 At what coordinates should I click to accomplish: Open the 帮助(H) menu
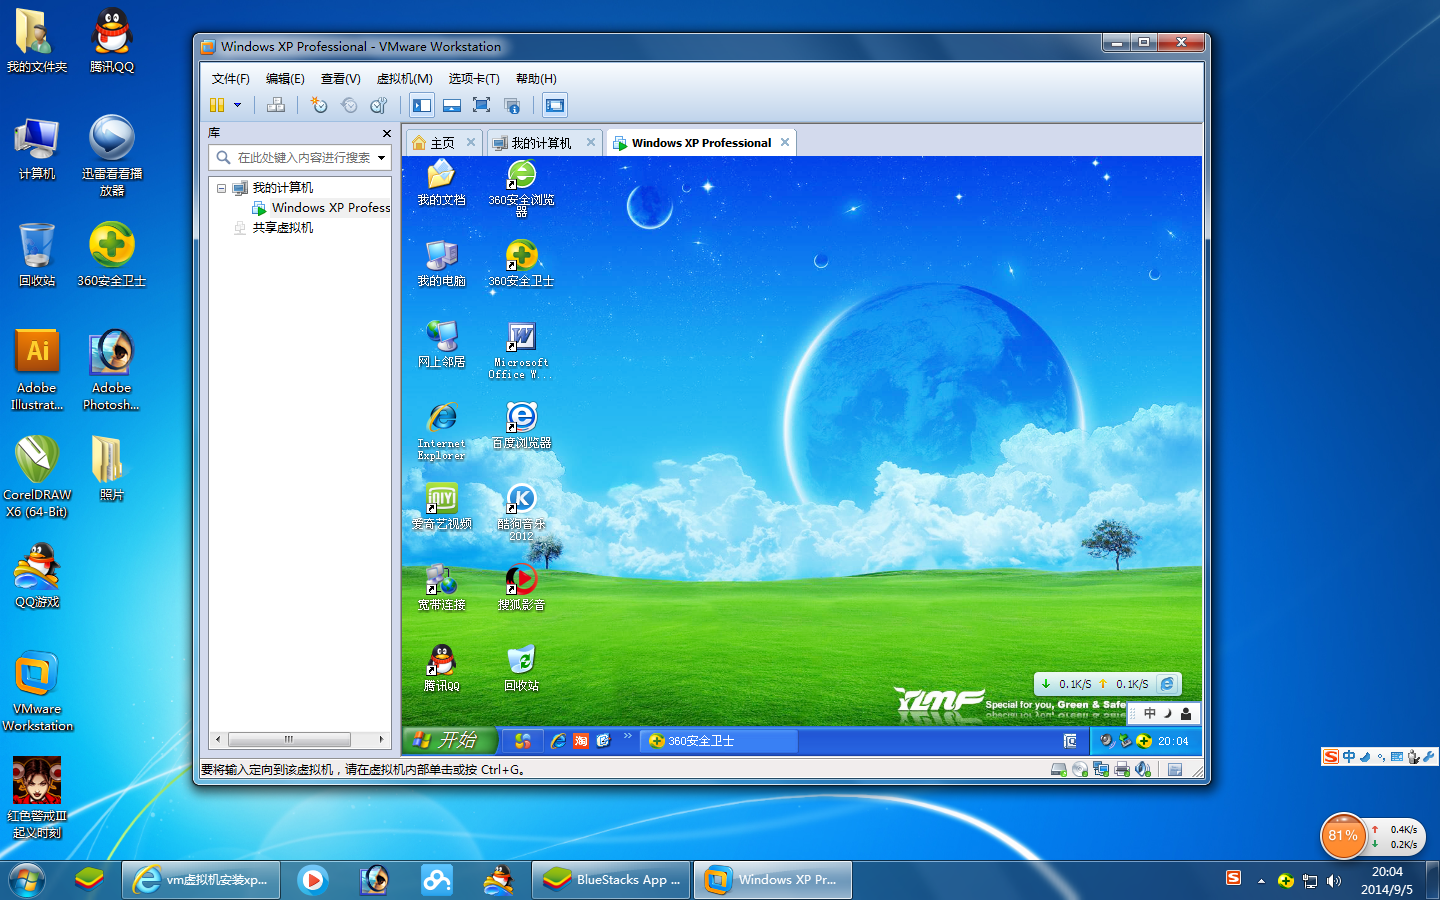[536, 78]
